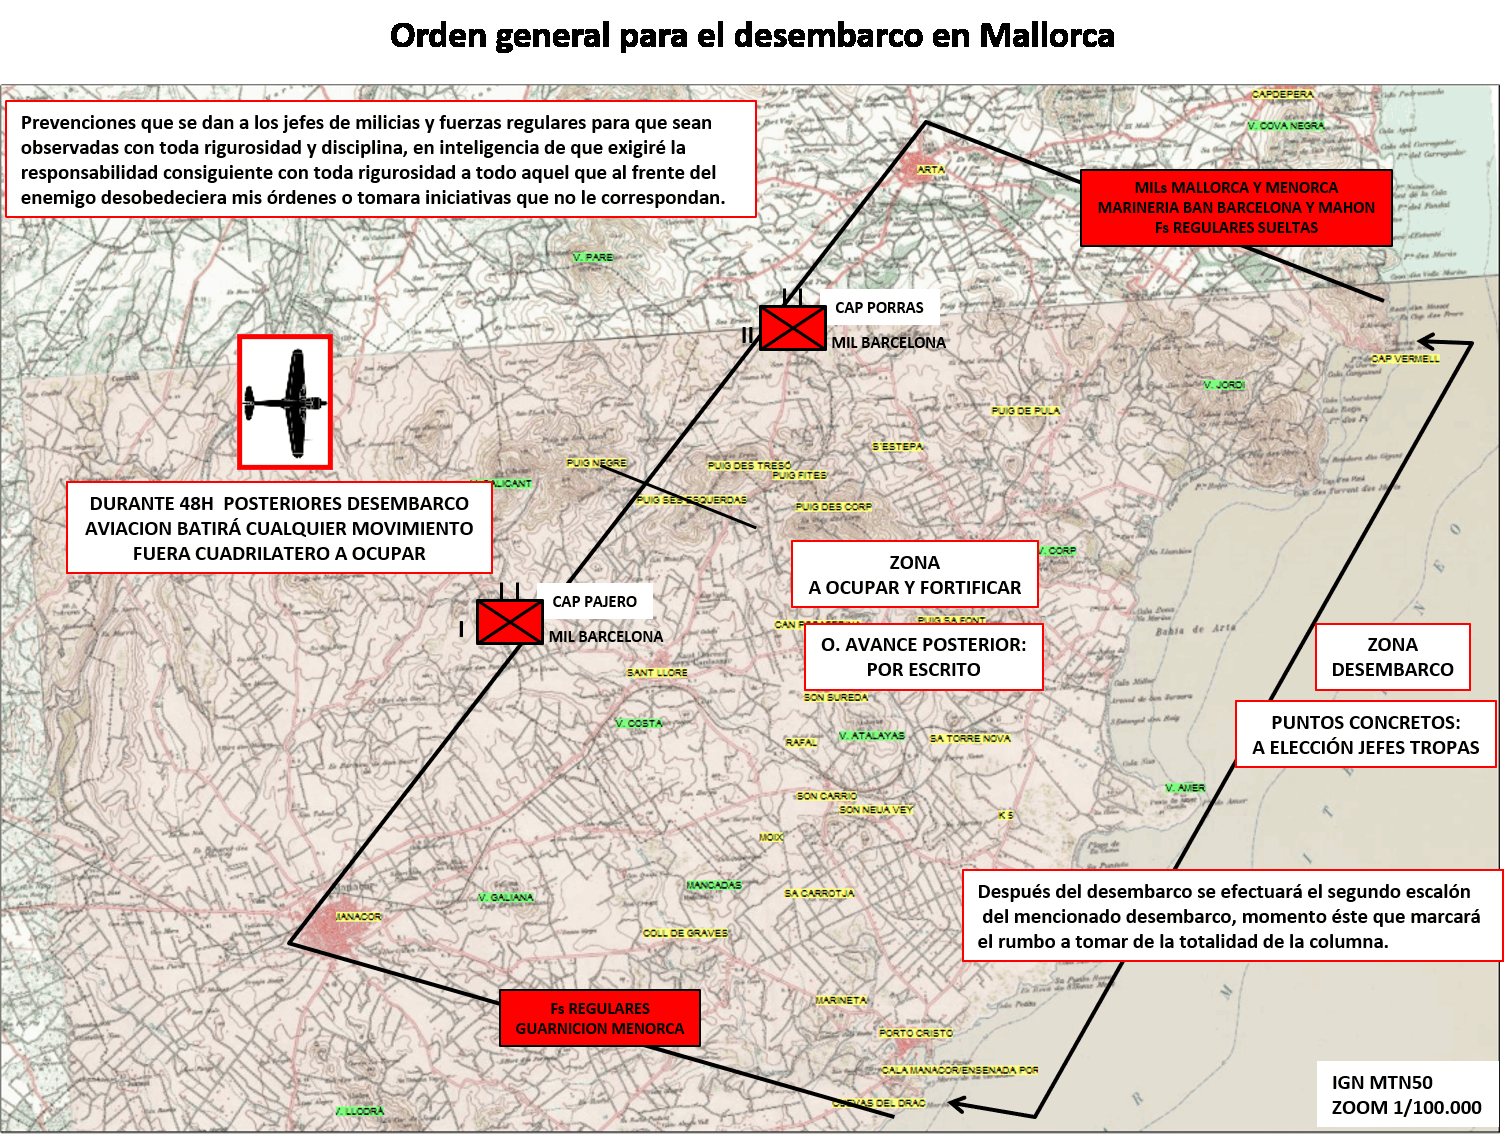Select 'MIL BARCELONA' under CAP PORRAS
Screen dimensions: 1504x1134
[889, 342]
